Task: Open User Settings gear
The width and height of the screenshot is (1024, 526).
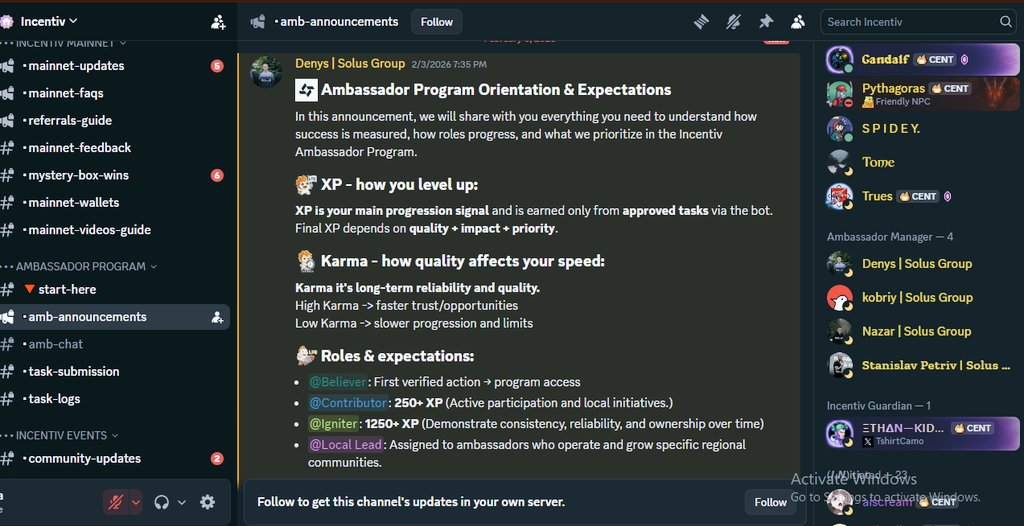Action: pos(207,502)
